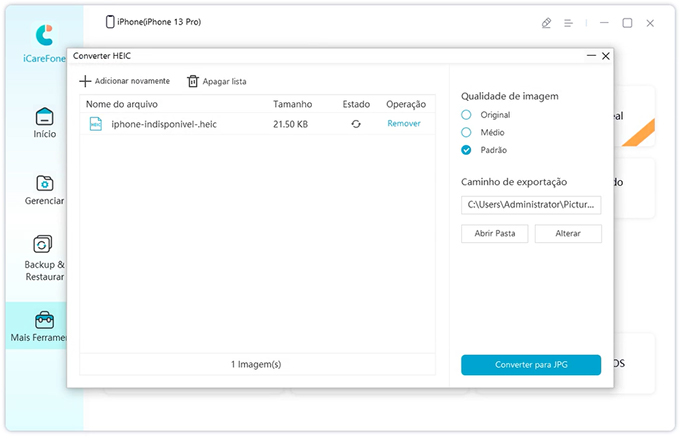Click the export path input field

pyautogui.click(x=531, y=204)
